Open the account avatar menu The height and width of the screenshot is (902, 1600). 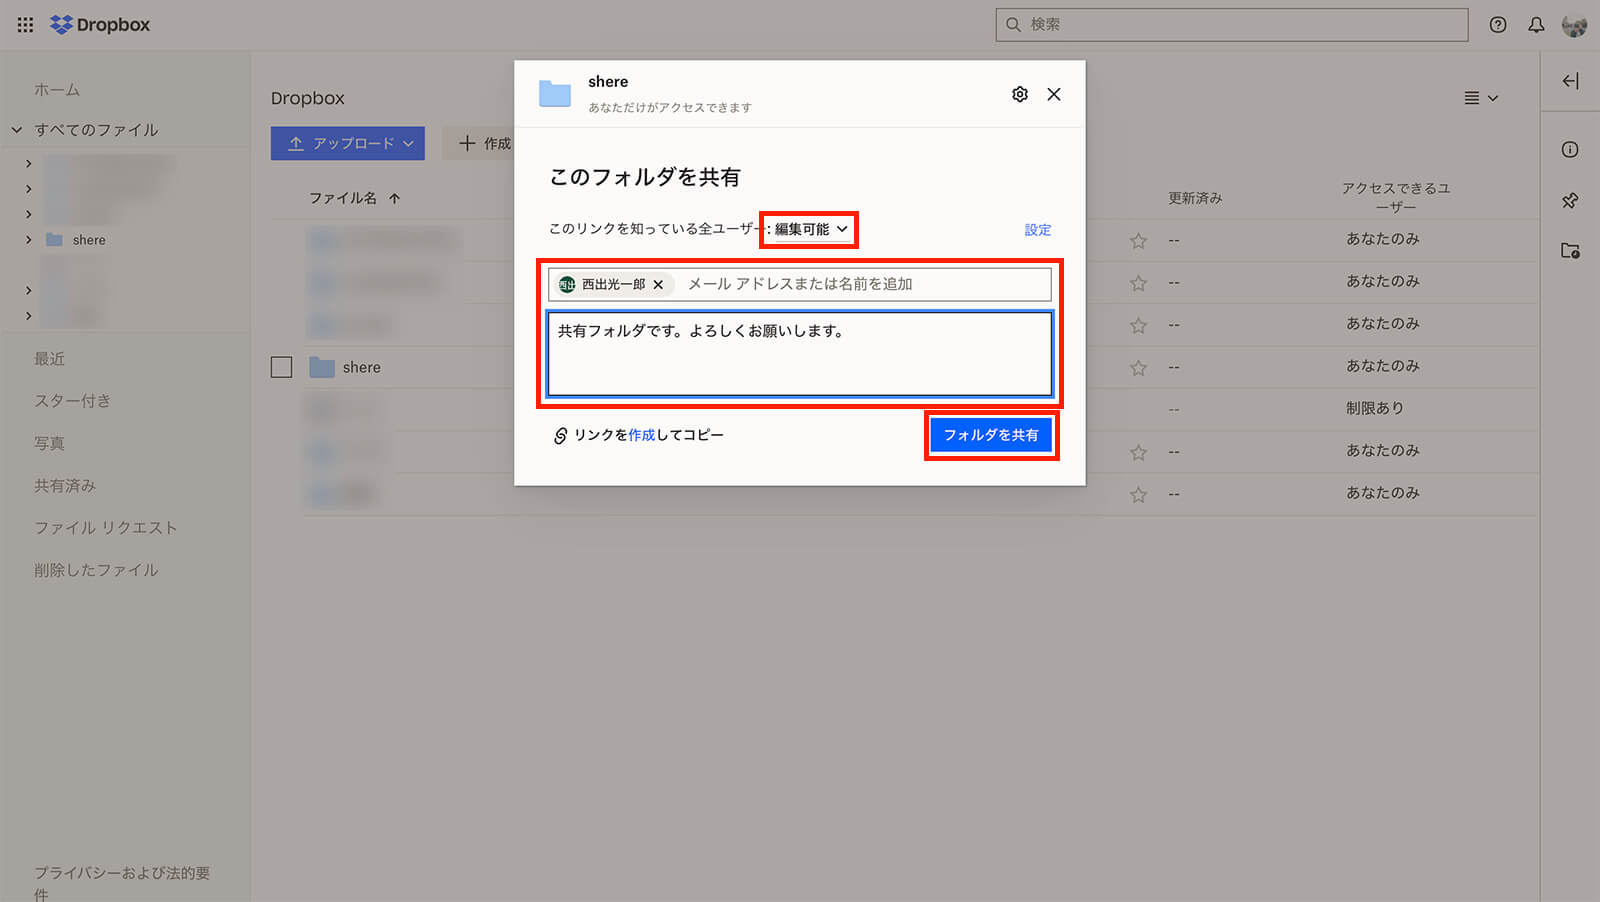(x=1574, y=25)
